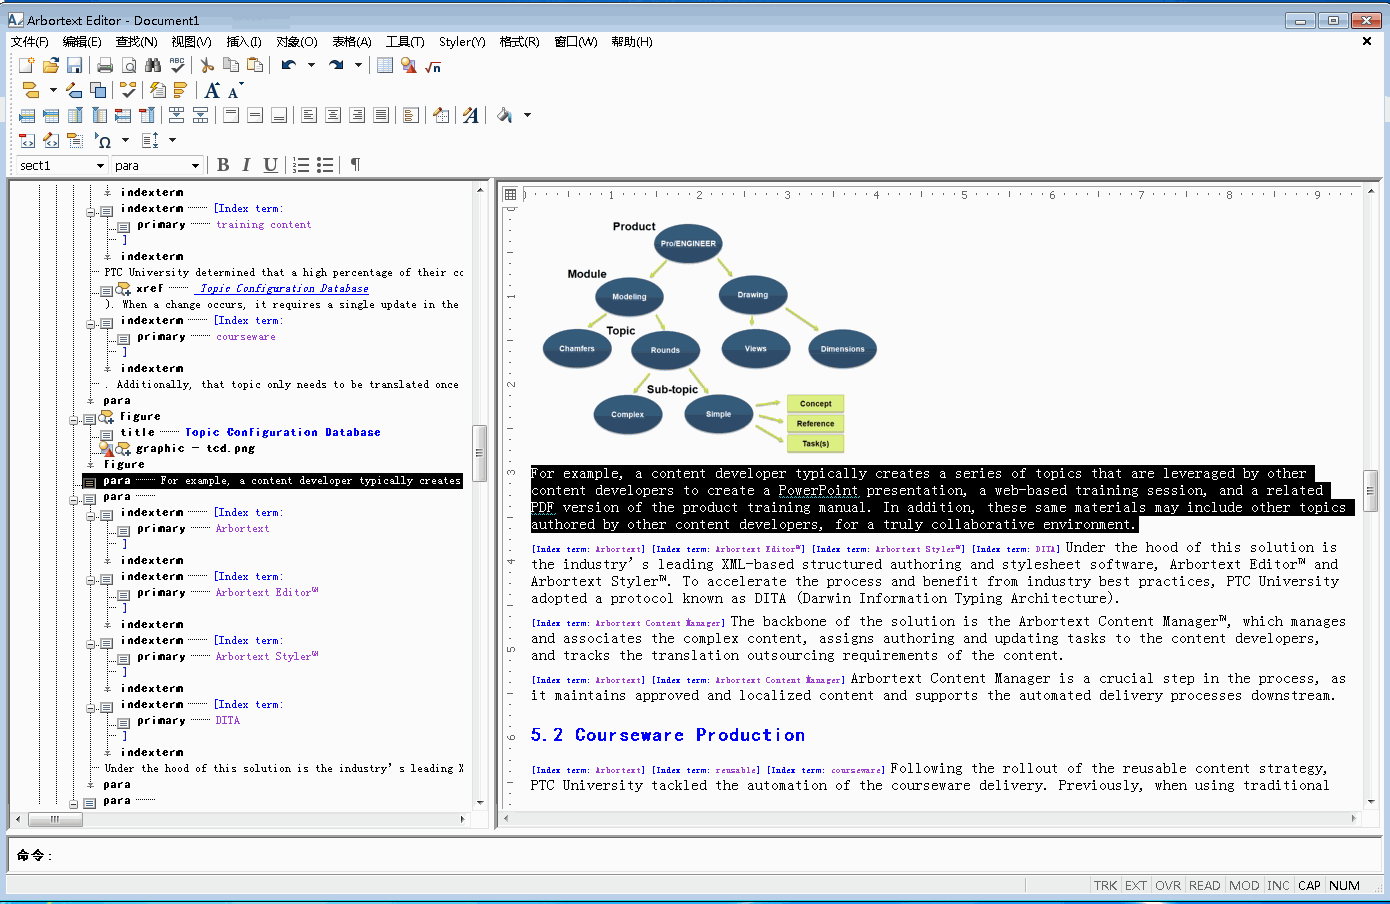Open the 编辑(E) Edit menu

click(x=82, y=41)
